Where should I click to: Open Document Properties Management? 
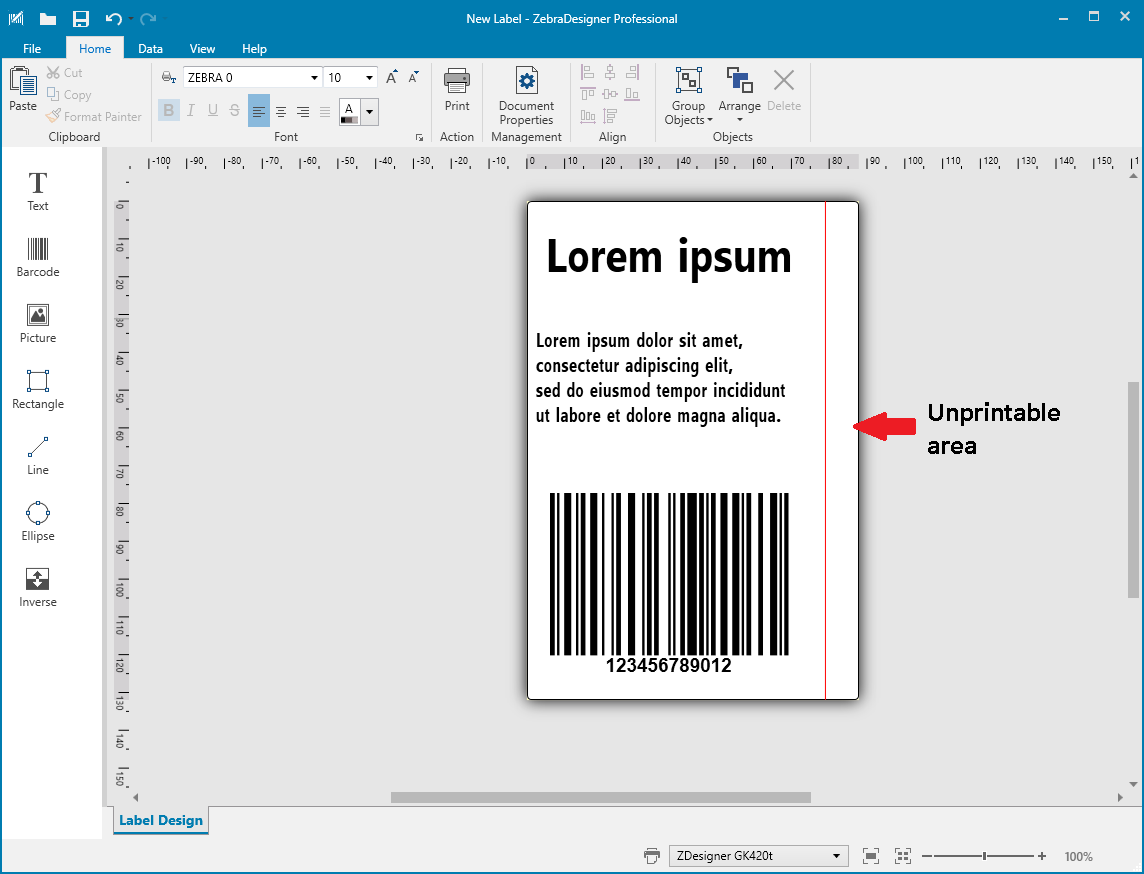coord(526,95)
